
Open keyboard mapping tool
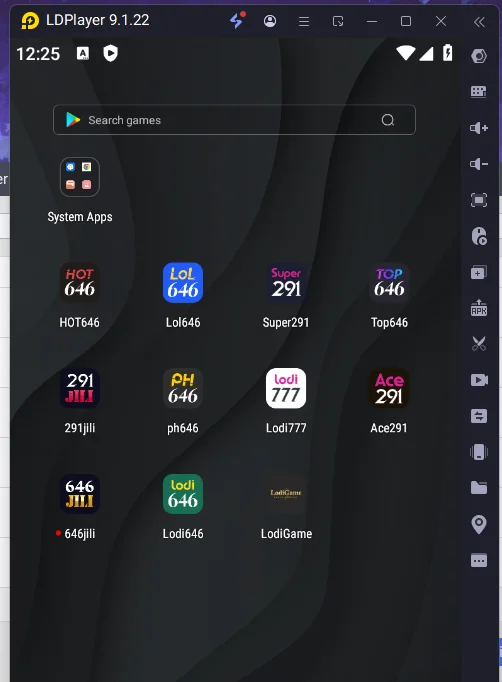(x=479, y=91)
